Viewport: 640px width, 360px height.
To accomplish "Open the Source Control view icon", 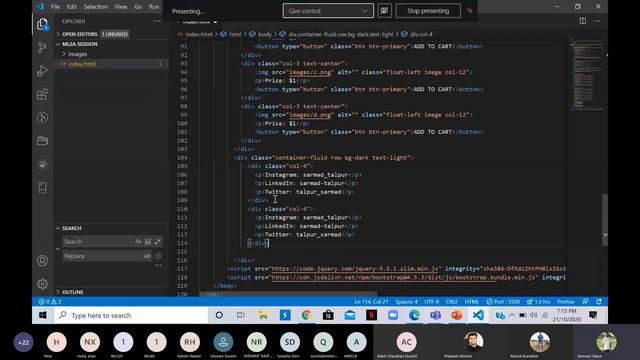I will point(42,47).
